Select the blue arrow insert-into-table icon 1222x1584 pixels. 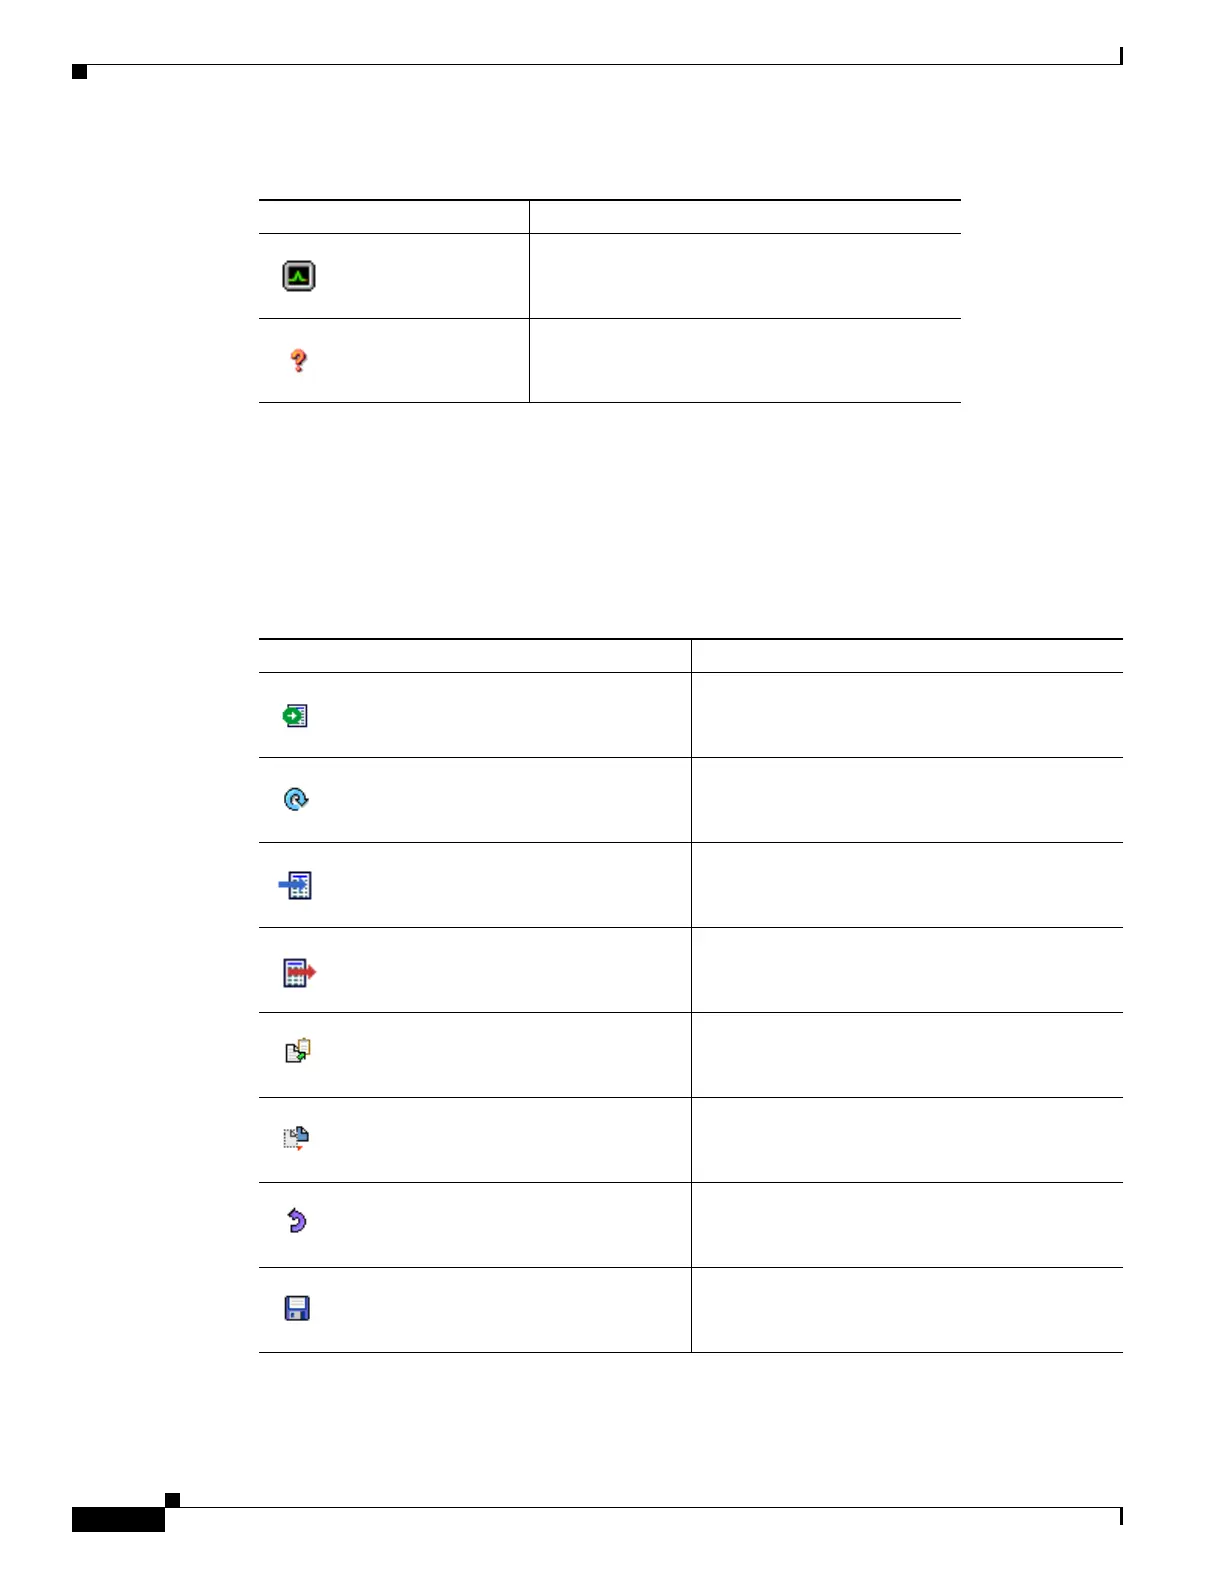[x=295, y=885]
